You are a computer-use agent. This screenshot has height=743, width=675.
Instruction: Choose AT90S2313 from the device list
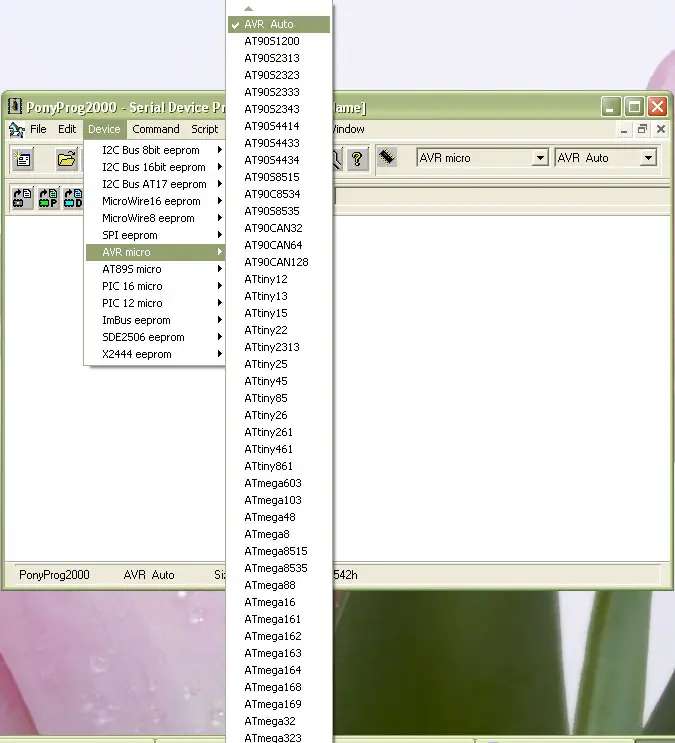(x=279, y=58)
